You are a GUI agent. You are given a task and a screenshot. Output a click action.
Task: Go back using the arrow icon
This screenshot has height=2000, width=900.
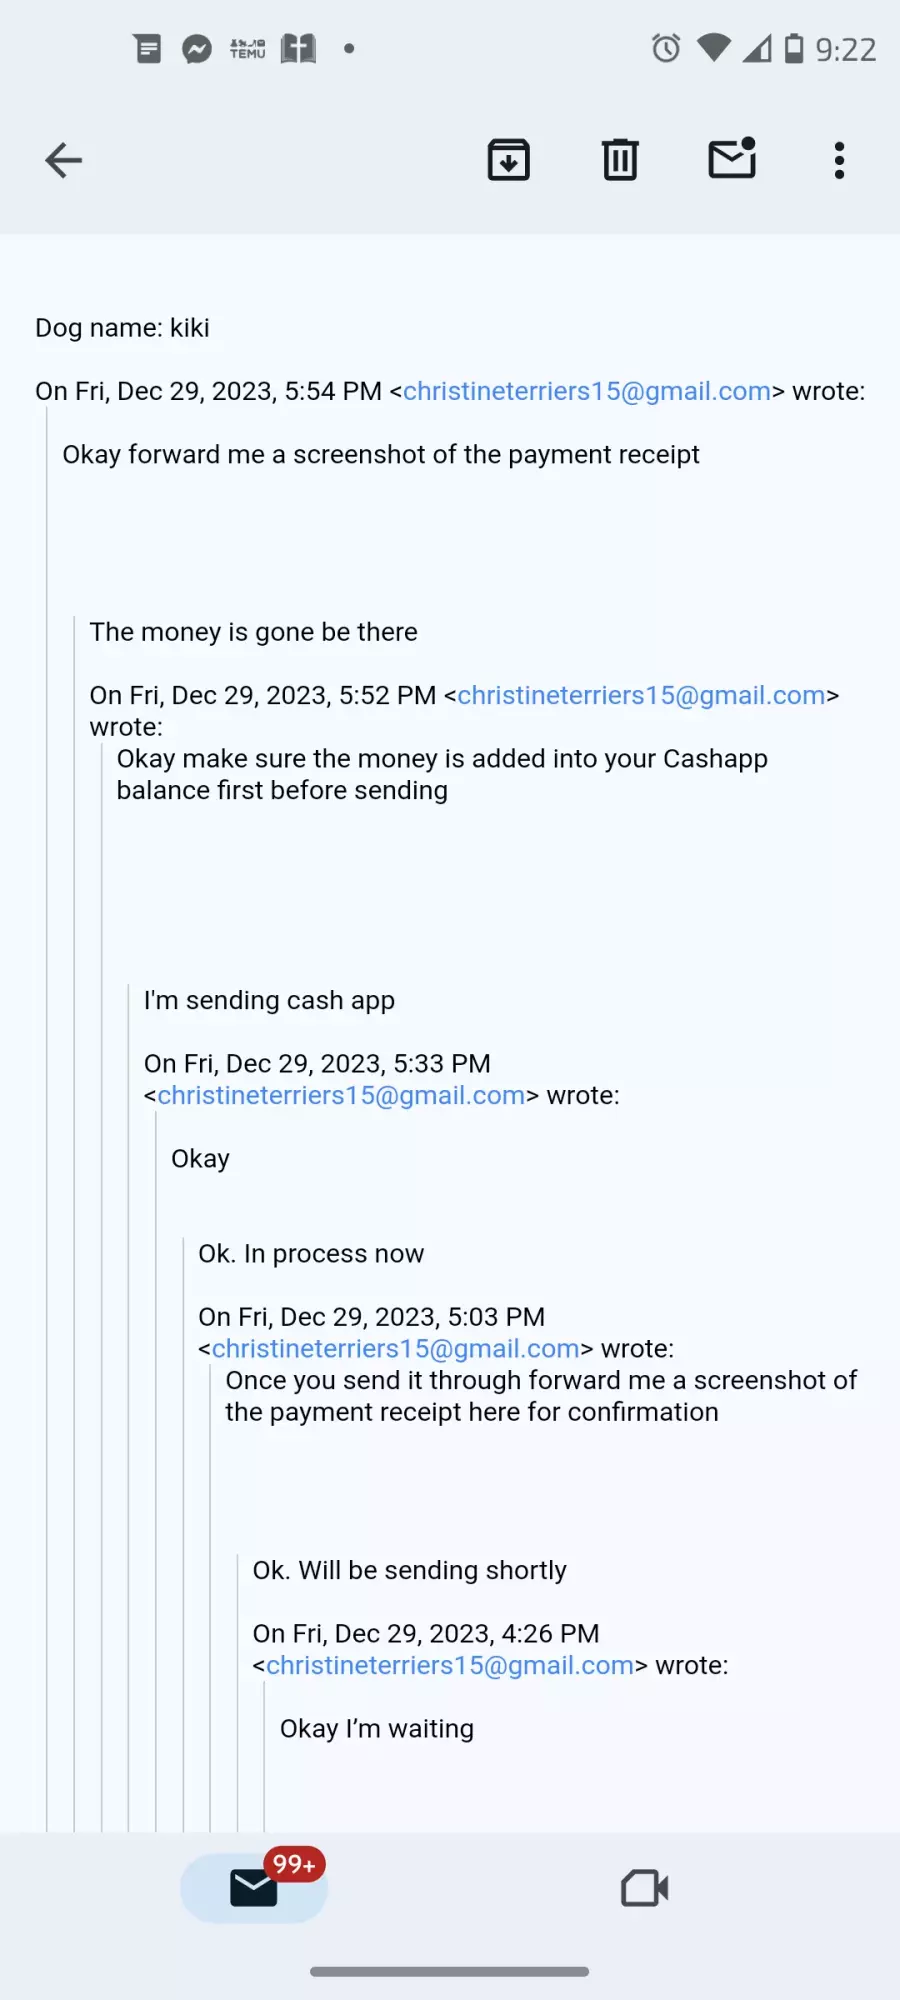tap(63, 160)
